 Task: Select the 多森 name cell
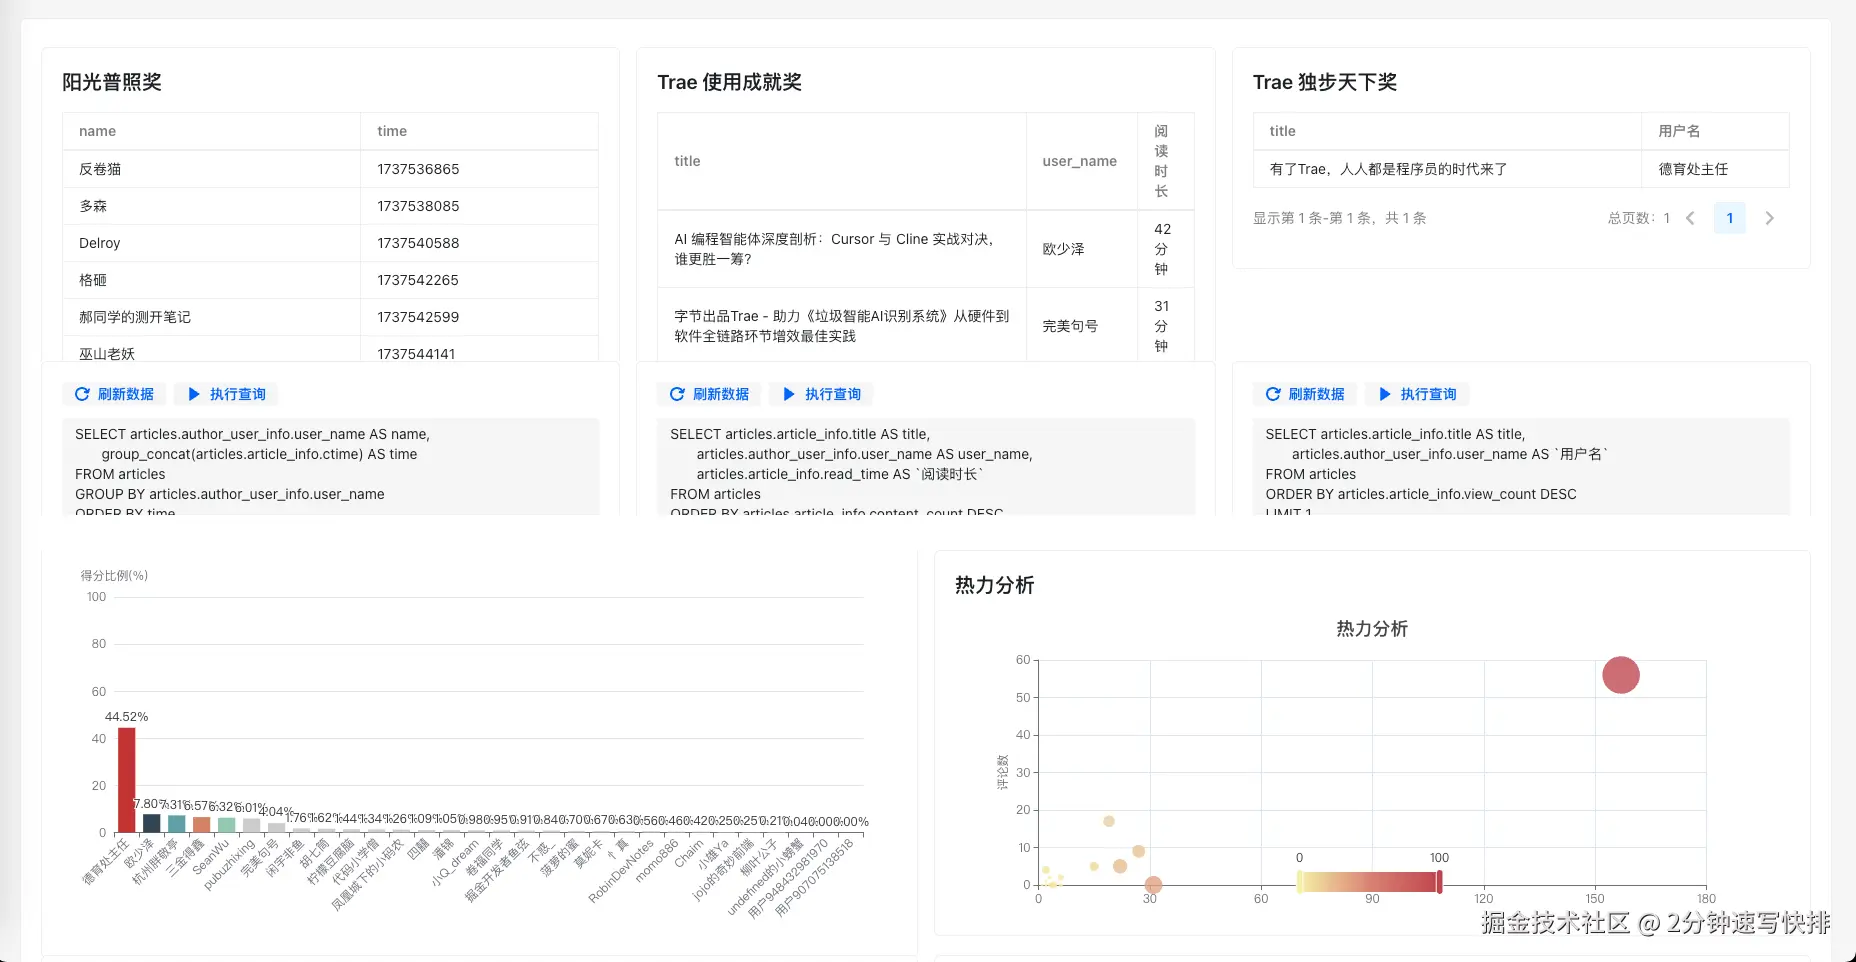click(x=212, y=206)
